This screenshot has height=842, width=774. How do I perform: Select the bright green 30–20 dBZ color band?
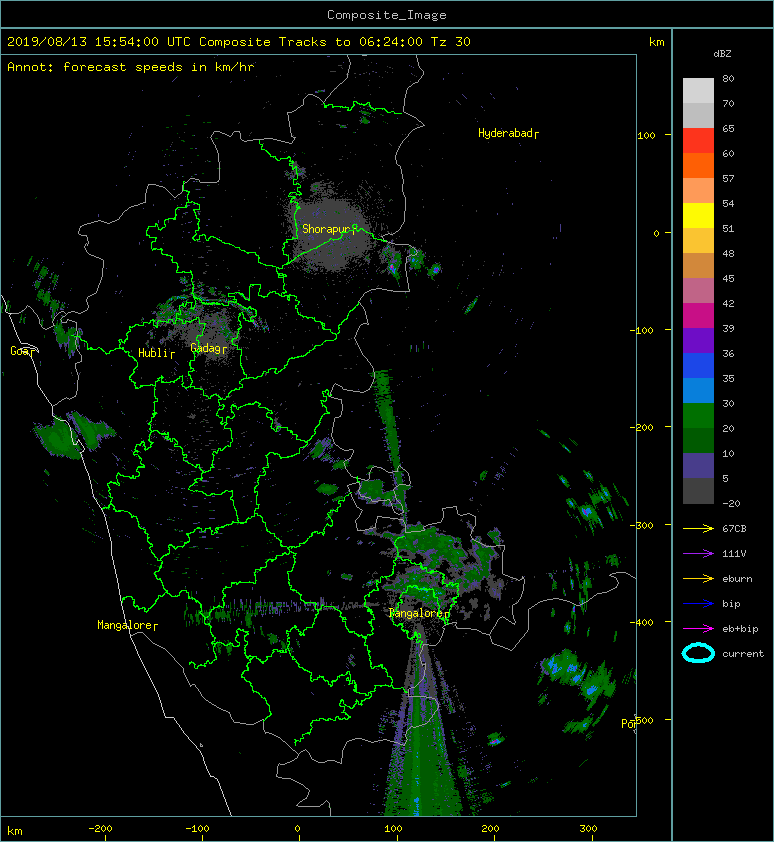coord(698,416)
